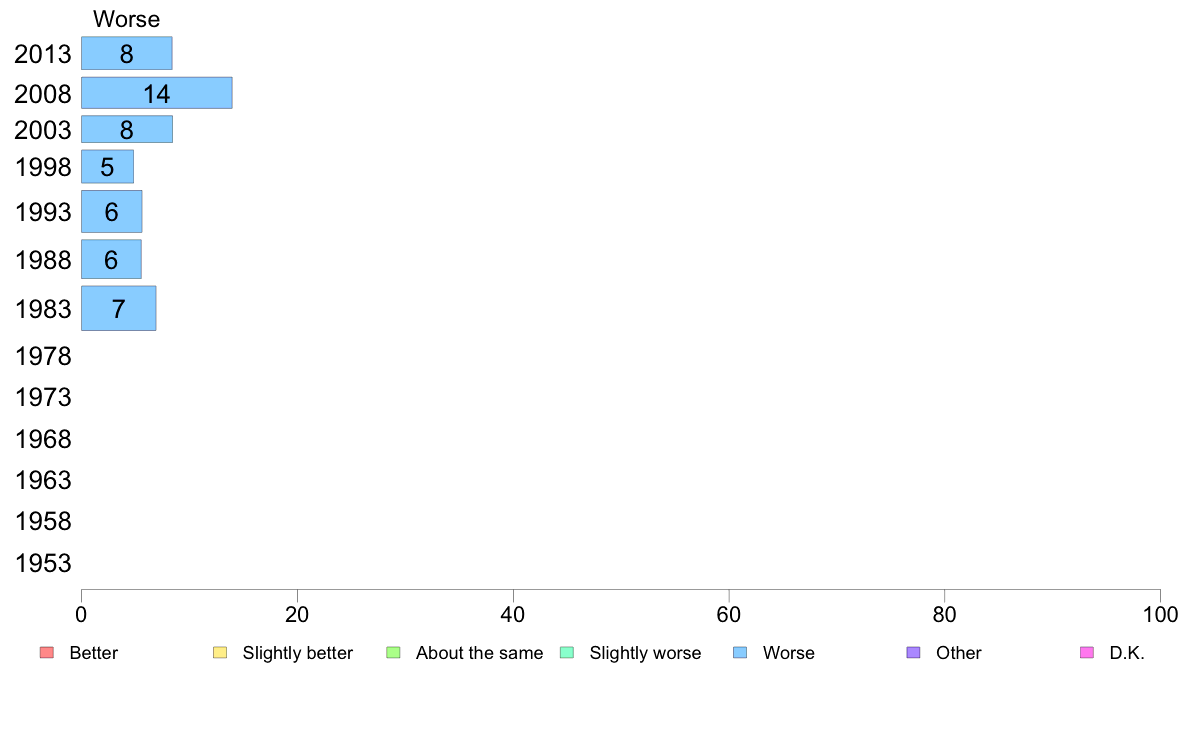Click the Slightly better yellow legend swatch
This screenshot has width=1188, height=736.
(x=220, y=653)
